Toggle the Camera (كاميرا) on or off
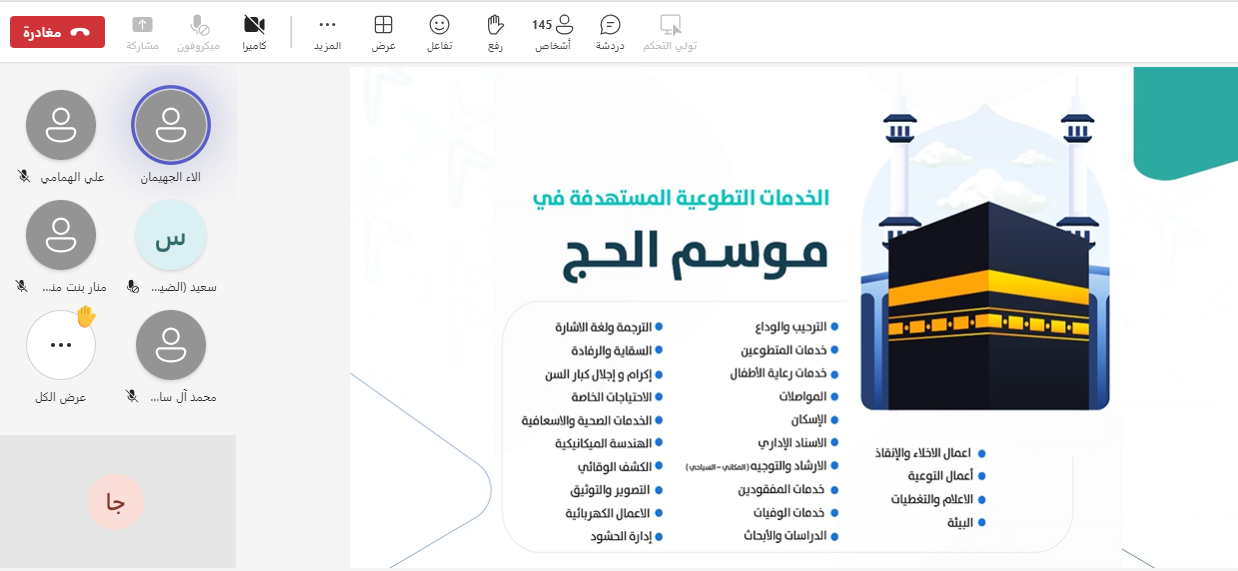 254,25
